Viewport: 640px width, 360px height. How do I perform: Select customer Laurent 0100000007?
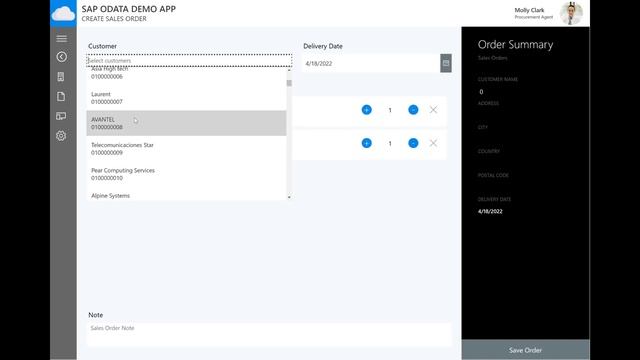point(186,98)
